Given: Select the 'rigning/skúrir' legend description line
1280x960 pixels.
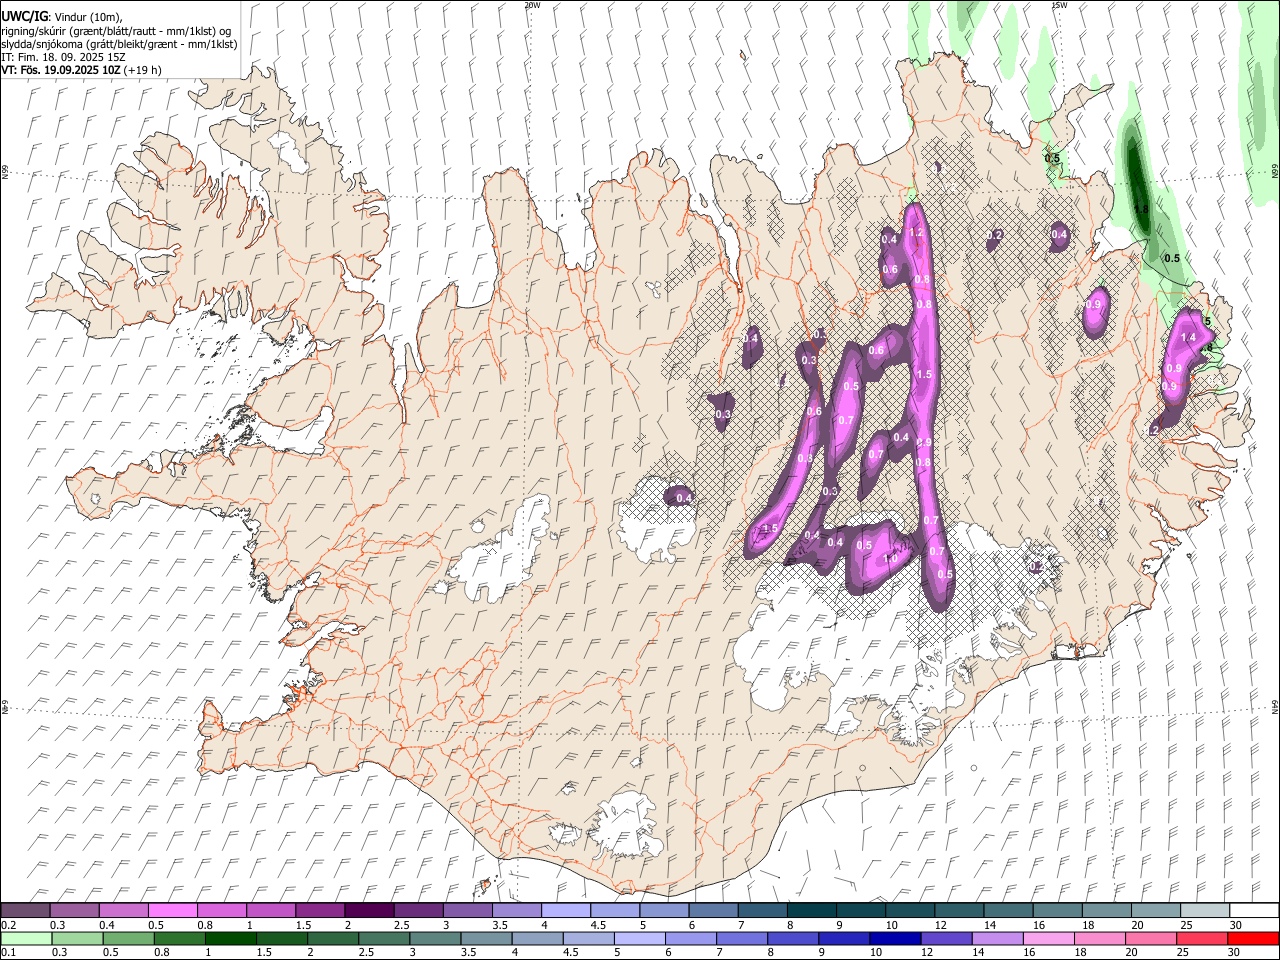Looking at the screenshot, I should click(118, 31).
